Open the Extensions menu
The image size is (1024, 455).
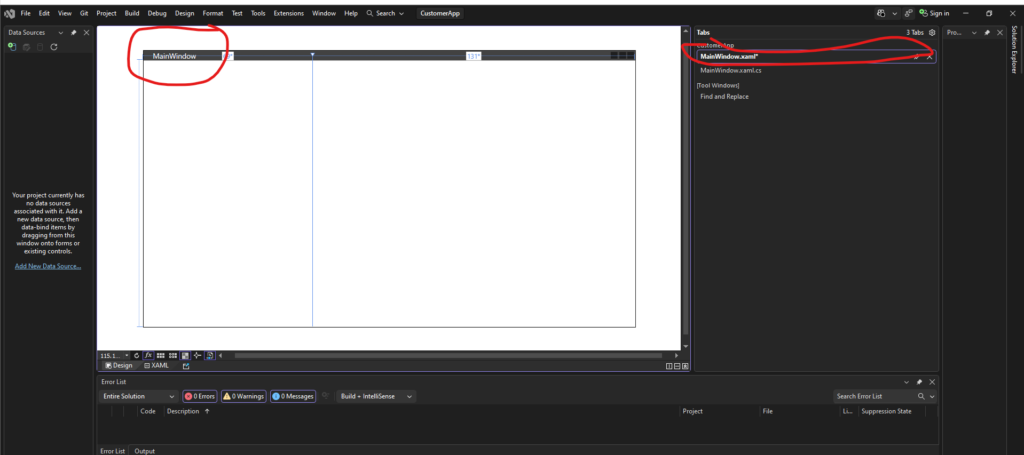pyautogui.click(x=289, y=13)
